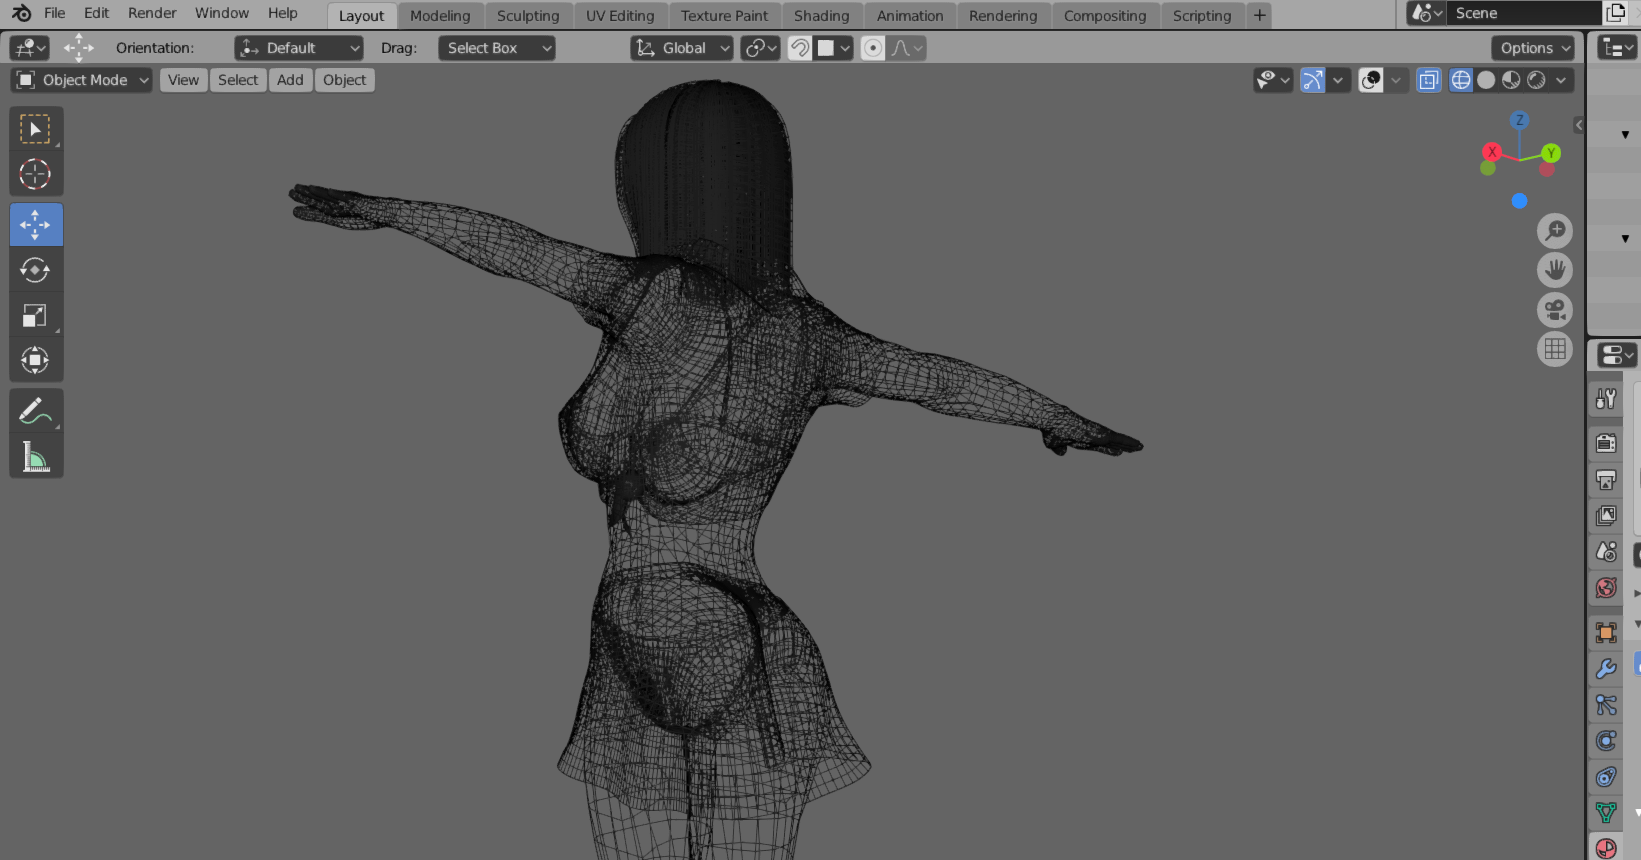The height and width of the screenshot is (860, 1641).
Task: Open the Select Box drag dropdown
Action: pyautogui.click(x=496, y=48)
